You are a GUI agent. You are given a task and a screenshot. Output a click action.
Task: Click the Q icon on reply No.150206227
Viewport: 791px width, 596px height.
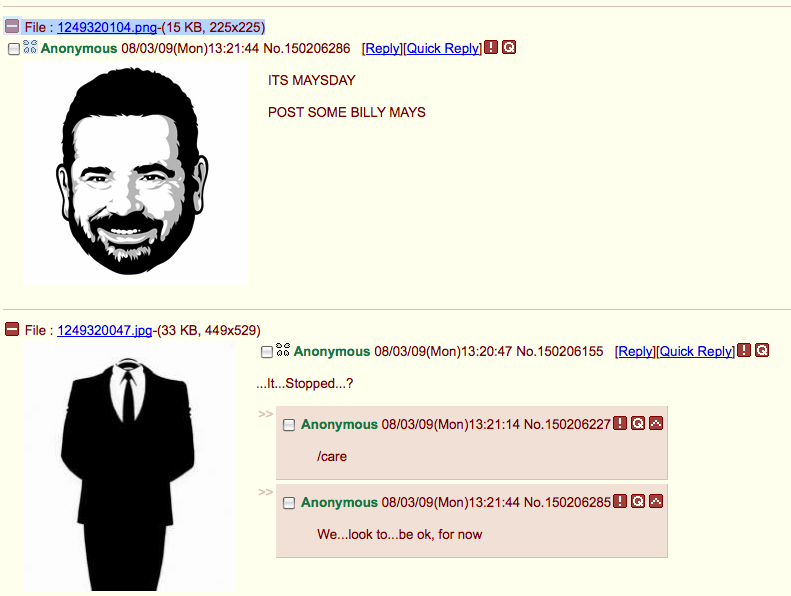point(638,423)
